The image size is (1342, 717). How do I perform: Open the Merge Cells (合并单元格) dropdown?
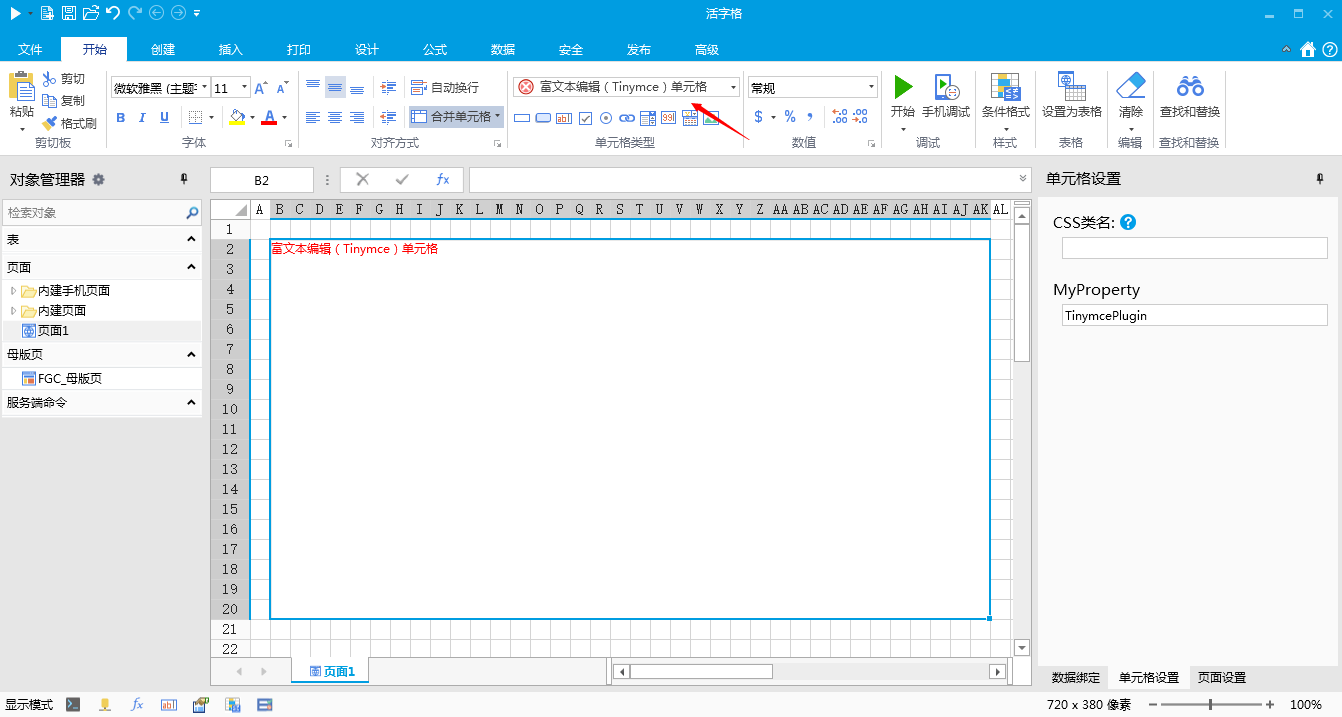point(498,117)
